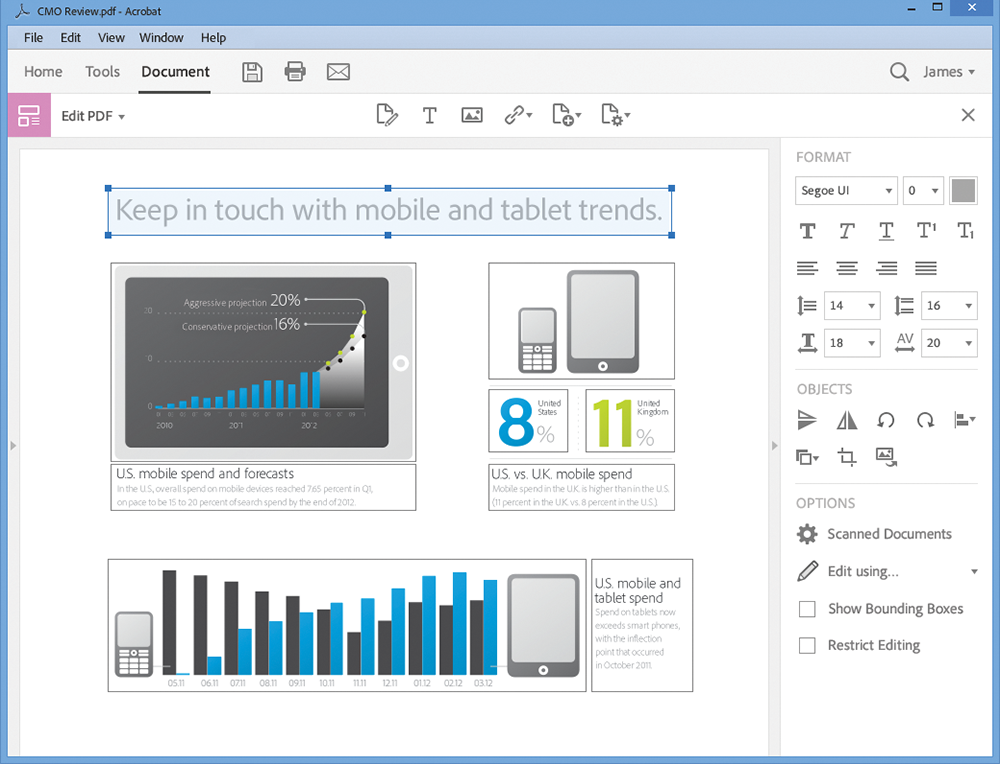Click the Crop tool in Objects

(846, 457)
